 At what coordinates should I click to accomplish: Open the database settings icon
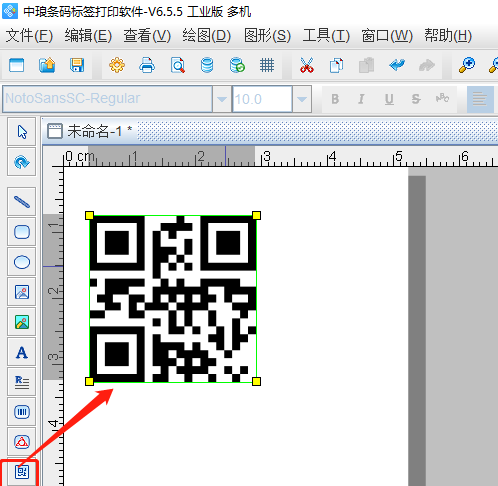(207, 65)
